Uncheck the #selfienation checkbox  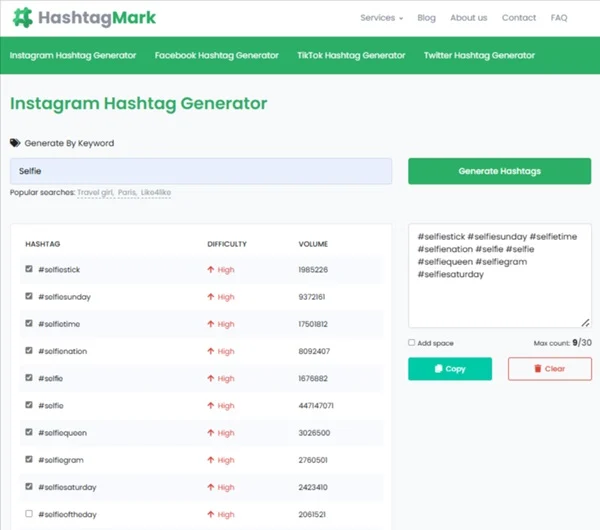point(29,350)
